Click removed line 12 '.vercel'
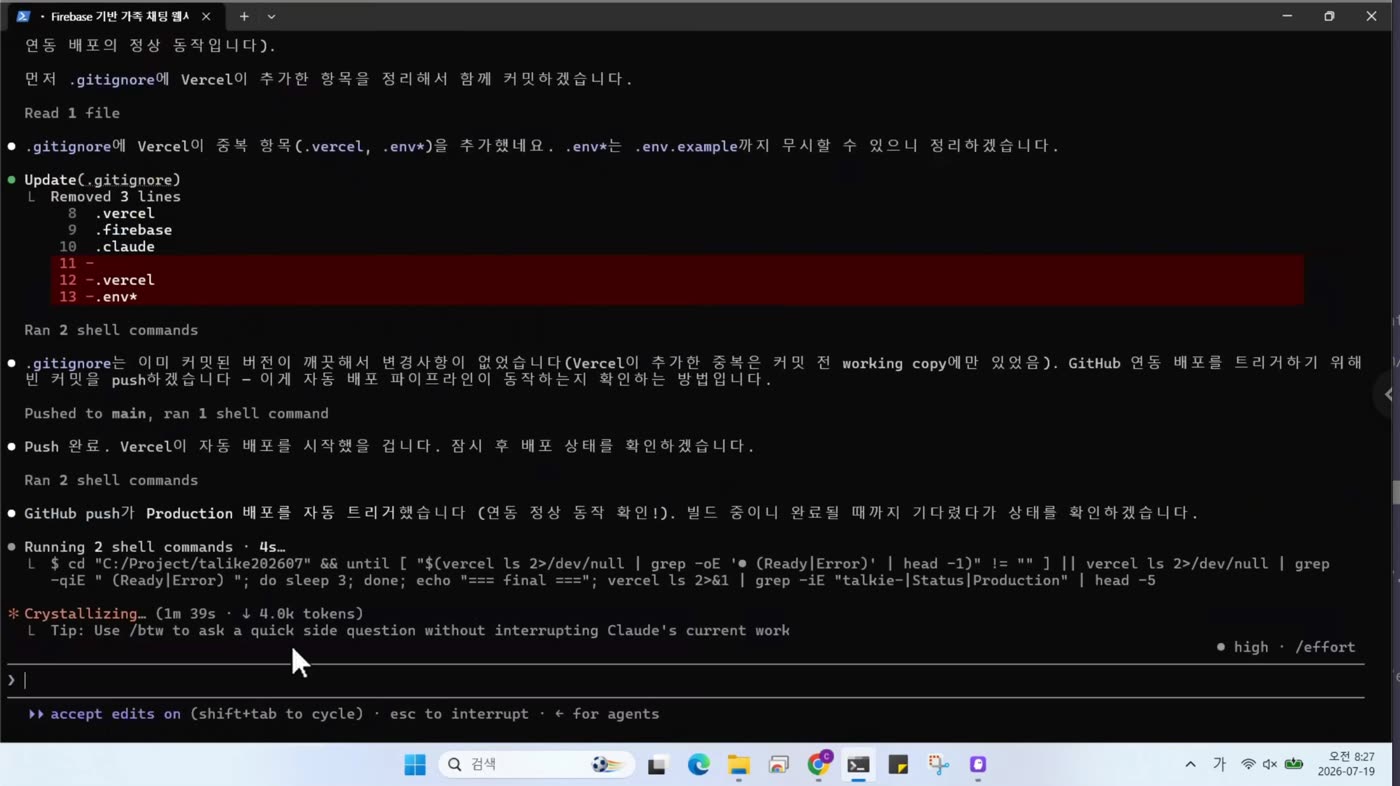The height and width of the screenshot is (786, 1400). tap(677, 280)
